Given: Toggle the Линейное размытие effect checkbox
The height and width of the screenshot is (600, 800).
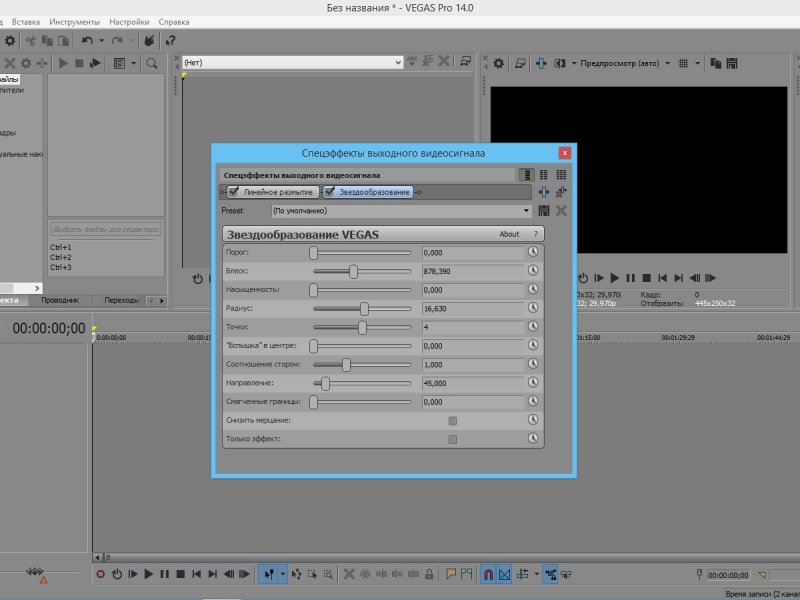Looking at the screenshot, I should tap(233, 192).
